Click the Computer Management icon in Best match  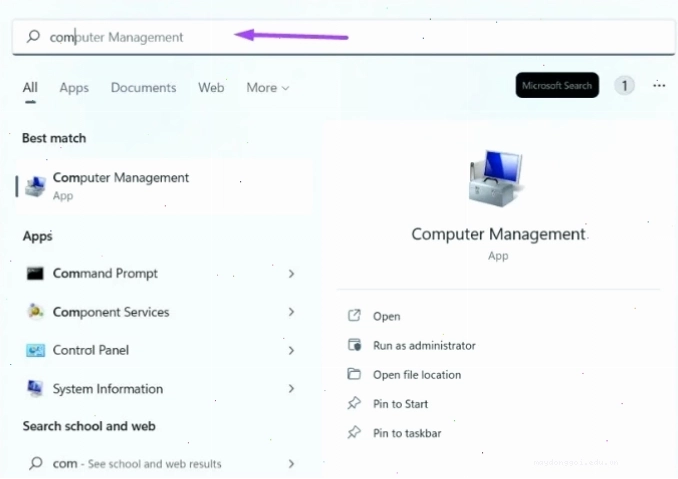(x=35, y=186)
